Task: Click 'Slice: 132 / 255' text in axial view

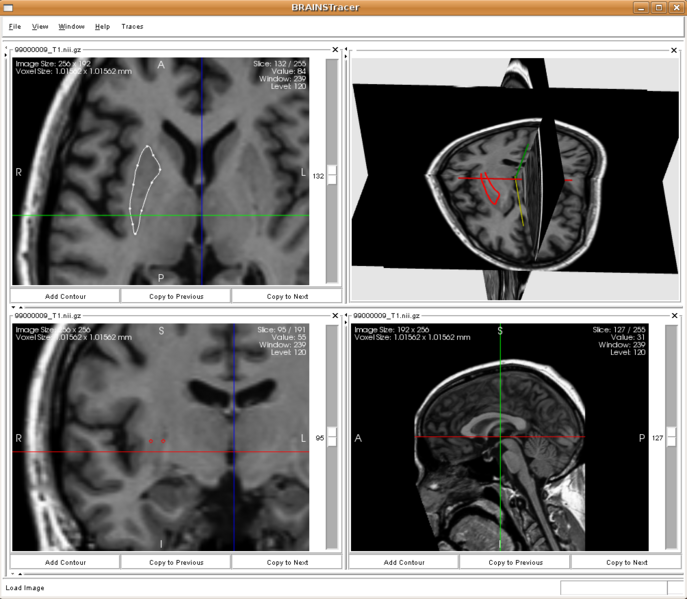Action: click(280, 64)
